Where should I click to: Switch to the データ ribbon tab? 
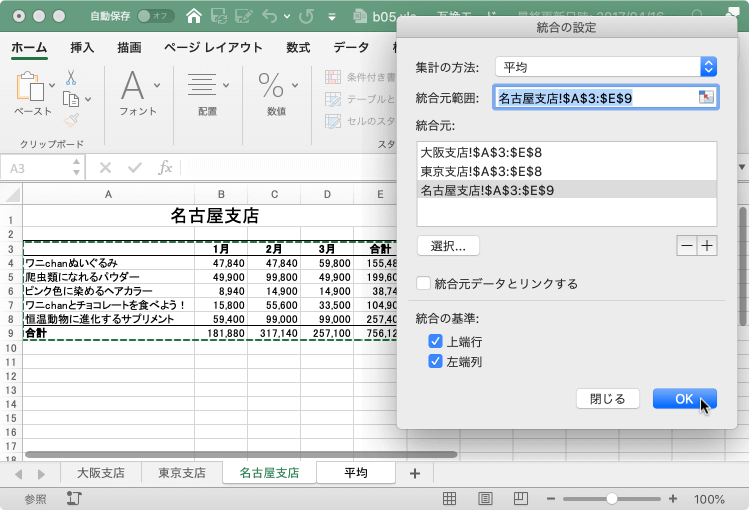(351, 47)
